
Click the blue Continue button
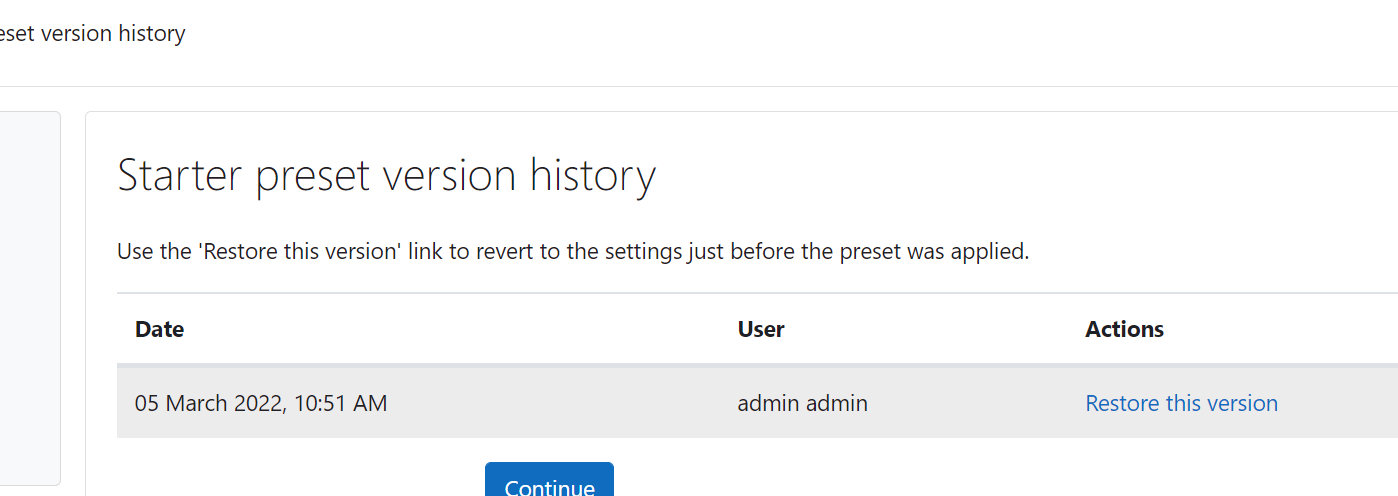(549, 479)
